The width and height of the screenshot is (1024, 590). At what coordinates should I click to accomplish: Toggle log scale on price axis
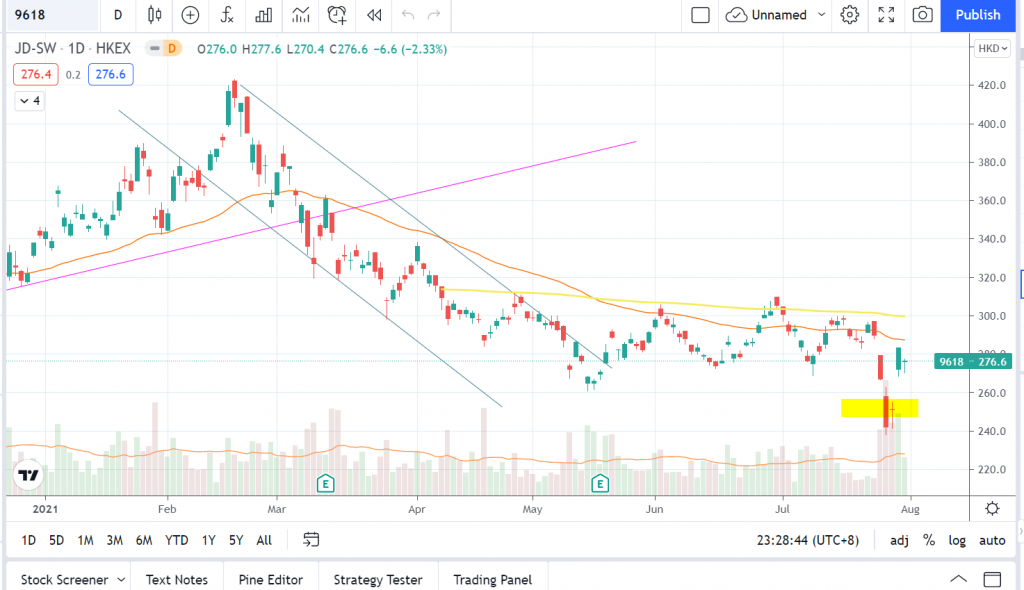coord(957,540)
